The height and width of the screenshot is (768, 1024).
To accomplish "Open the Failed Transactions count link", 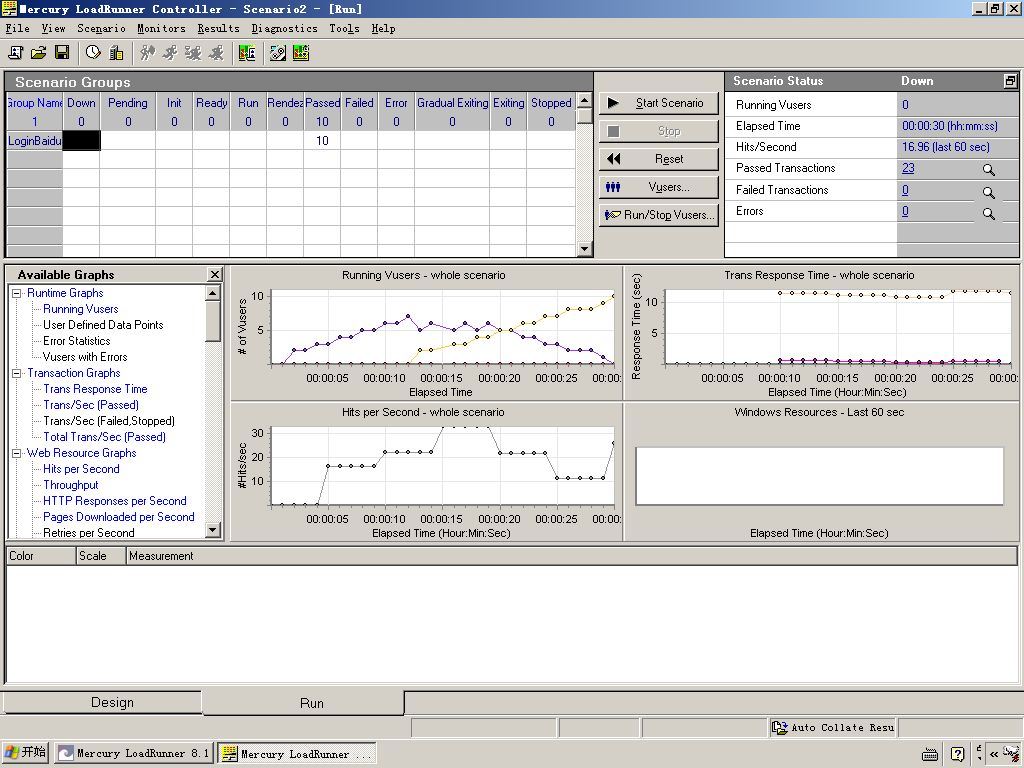I will tap(905, 190).
